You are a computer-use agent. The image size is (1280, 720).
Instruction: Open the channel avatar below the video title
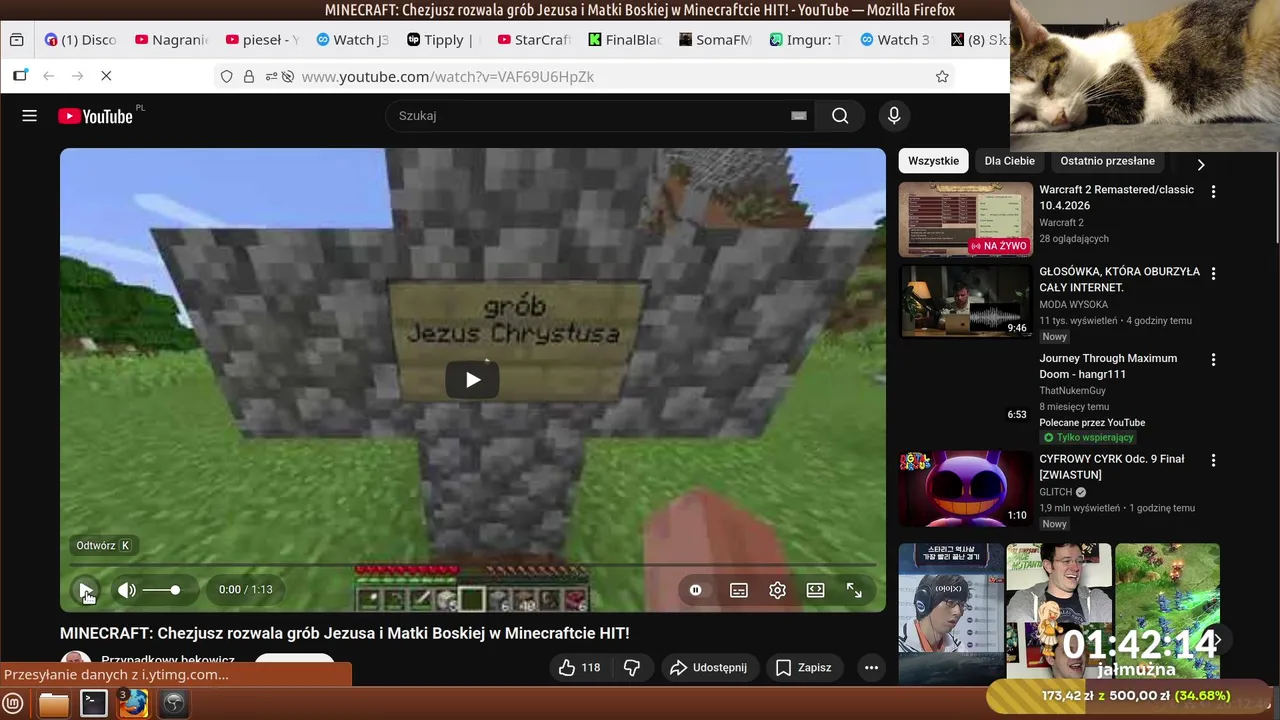tap(75, 664)
